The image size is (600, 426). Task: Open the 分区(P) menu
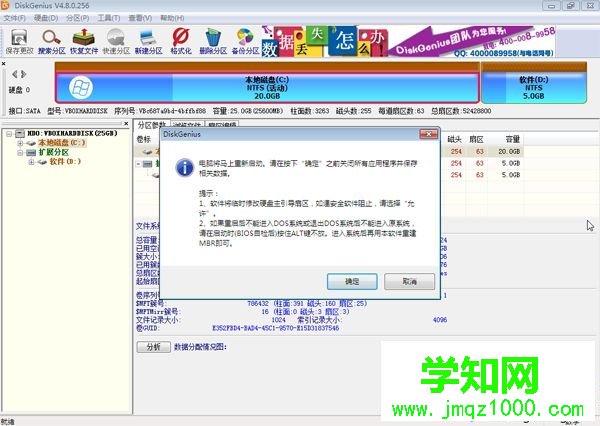(x=78, y=18)
